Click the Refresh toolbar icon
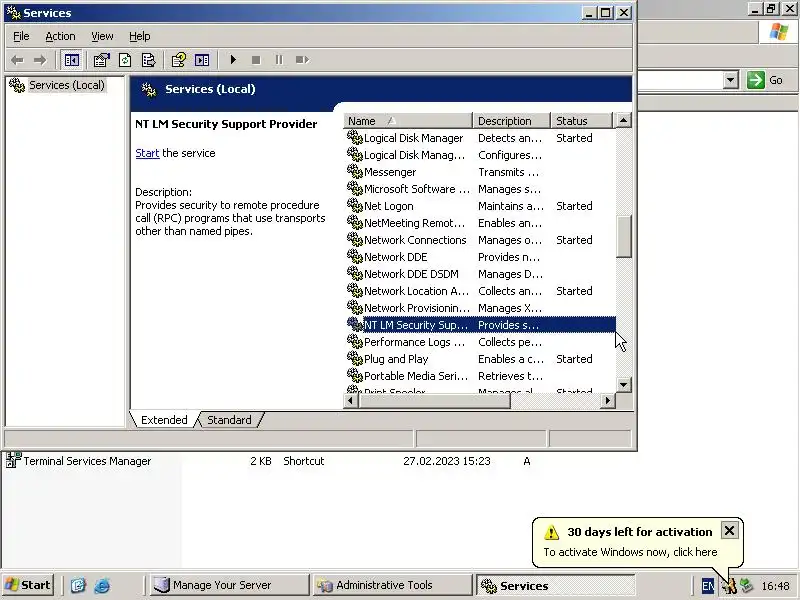 click(x=125, y=60)
